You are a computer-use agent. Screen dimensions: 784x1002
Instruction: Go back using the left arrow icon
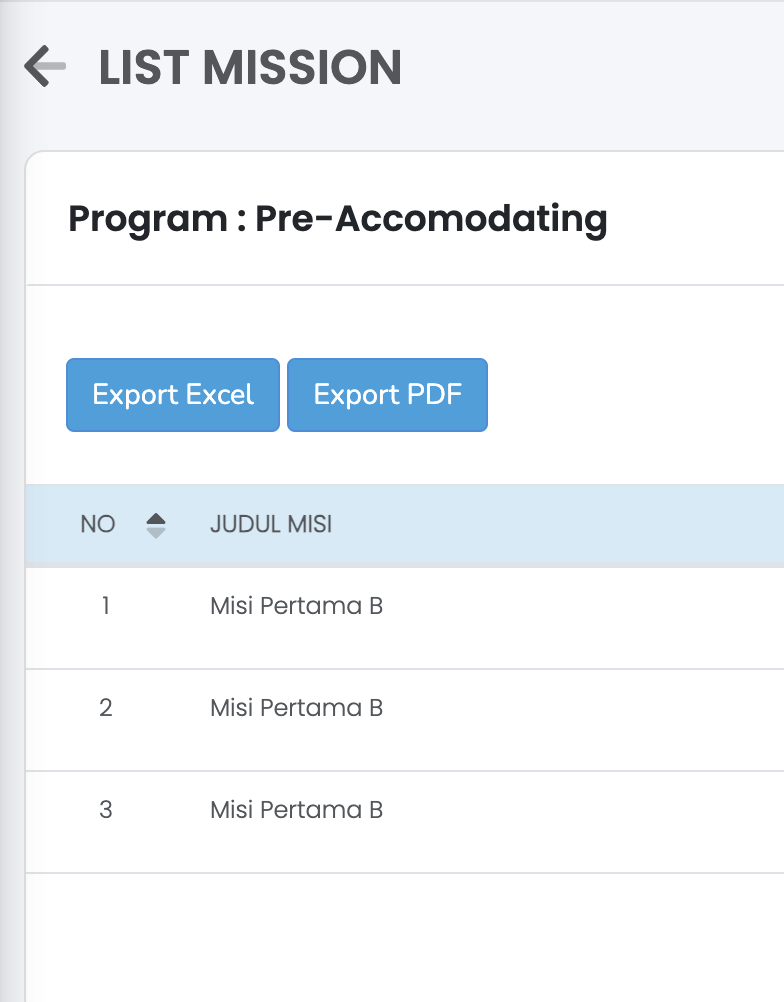(45, 67)
